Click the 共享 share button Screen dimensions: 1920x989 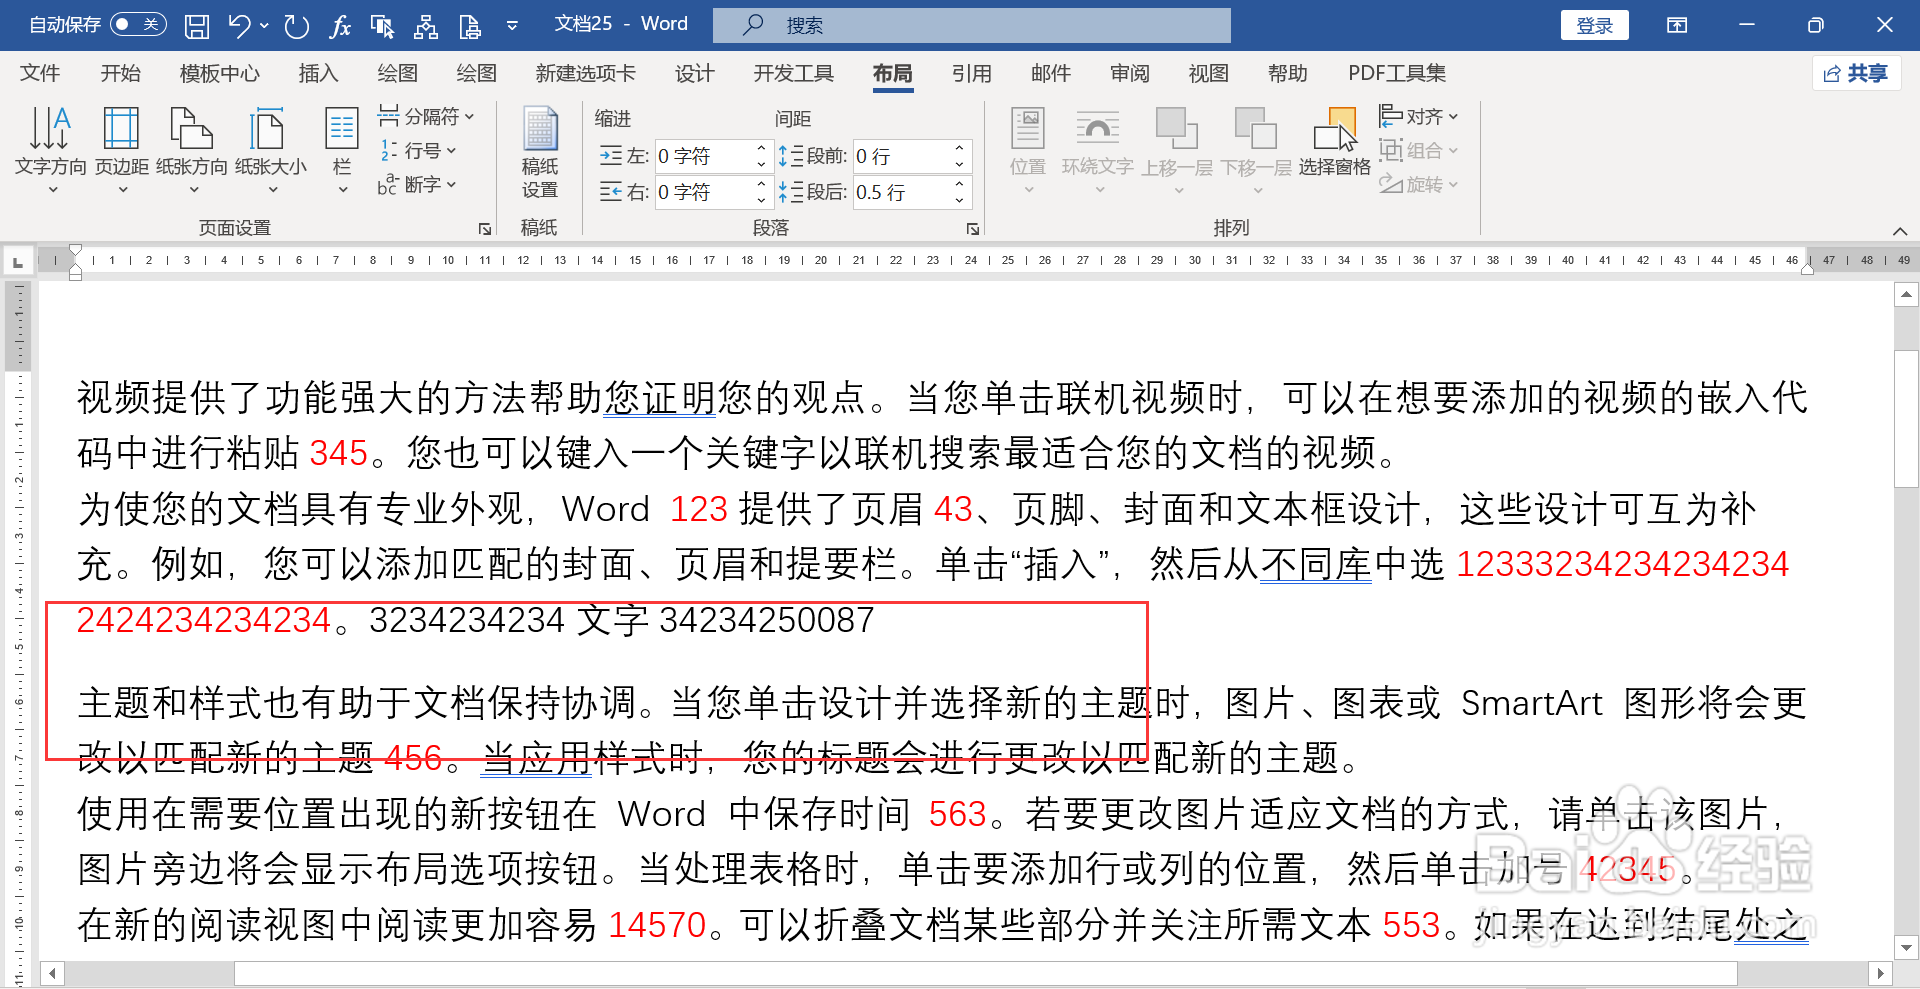[x=1856, y=73]
